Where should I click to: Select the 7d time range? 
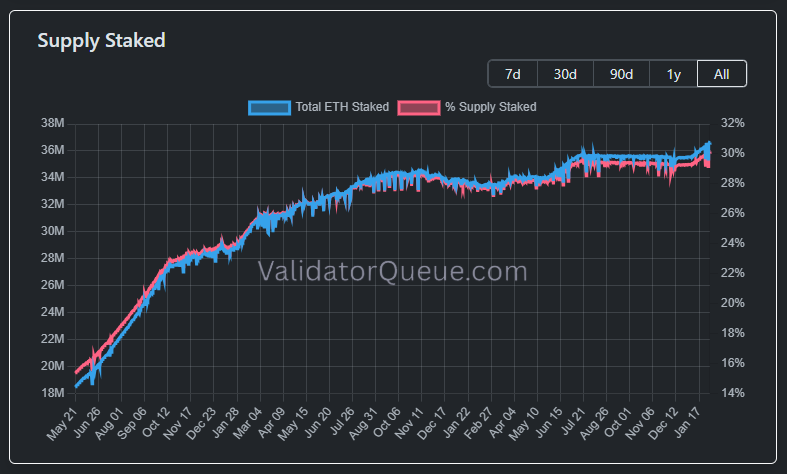[x=513, y=74]
